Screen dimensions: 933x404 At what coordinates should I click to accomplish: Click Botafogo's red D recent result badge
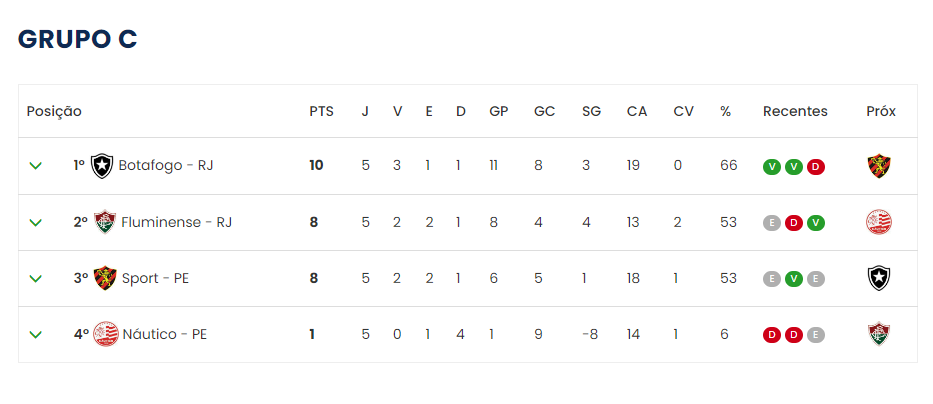click(816, 167)
